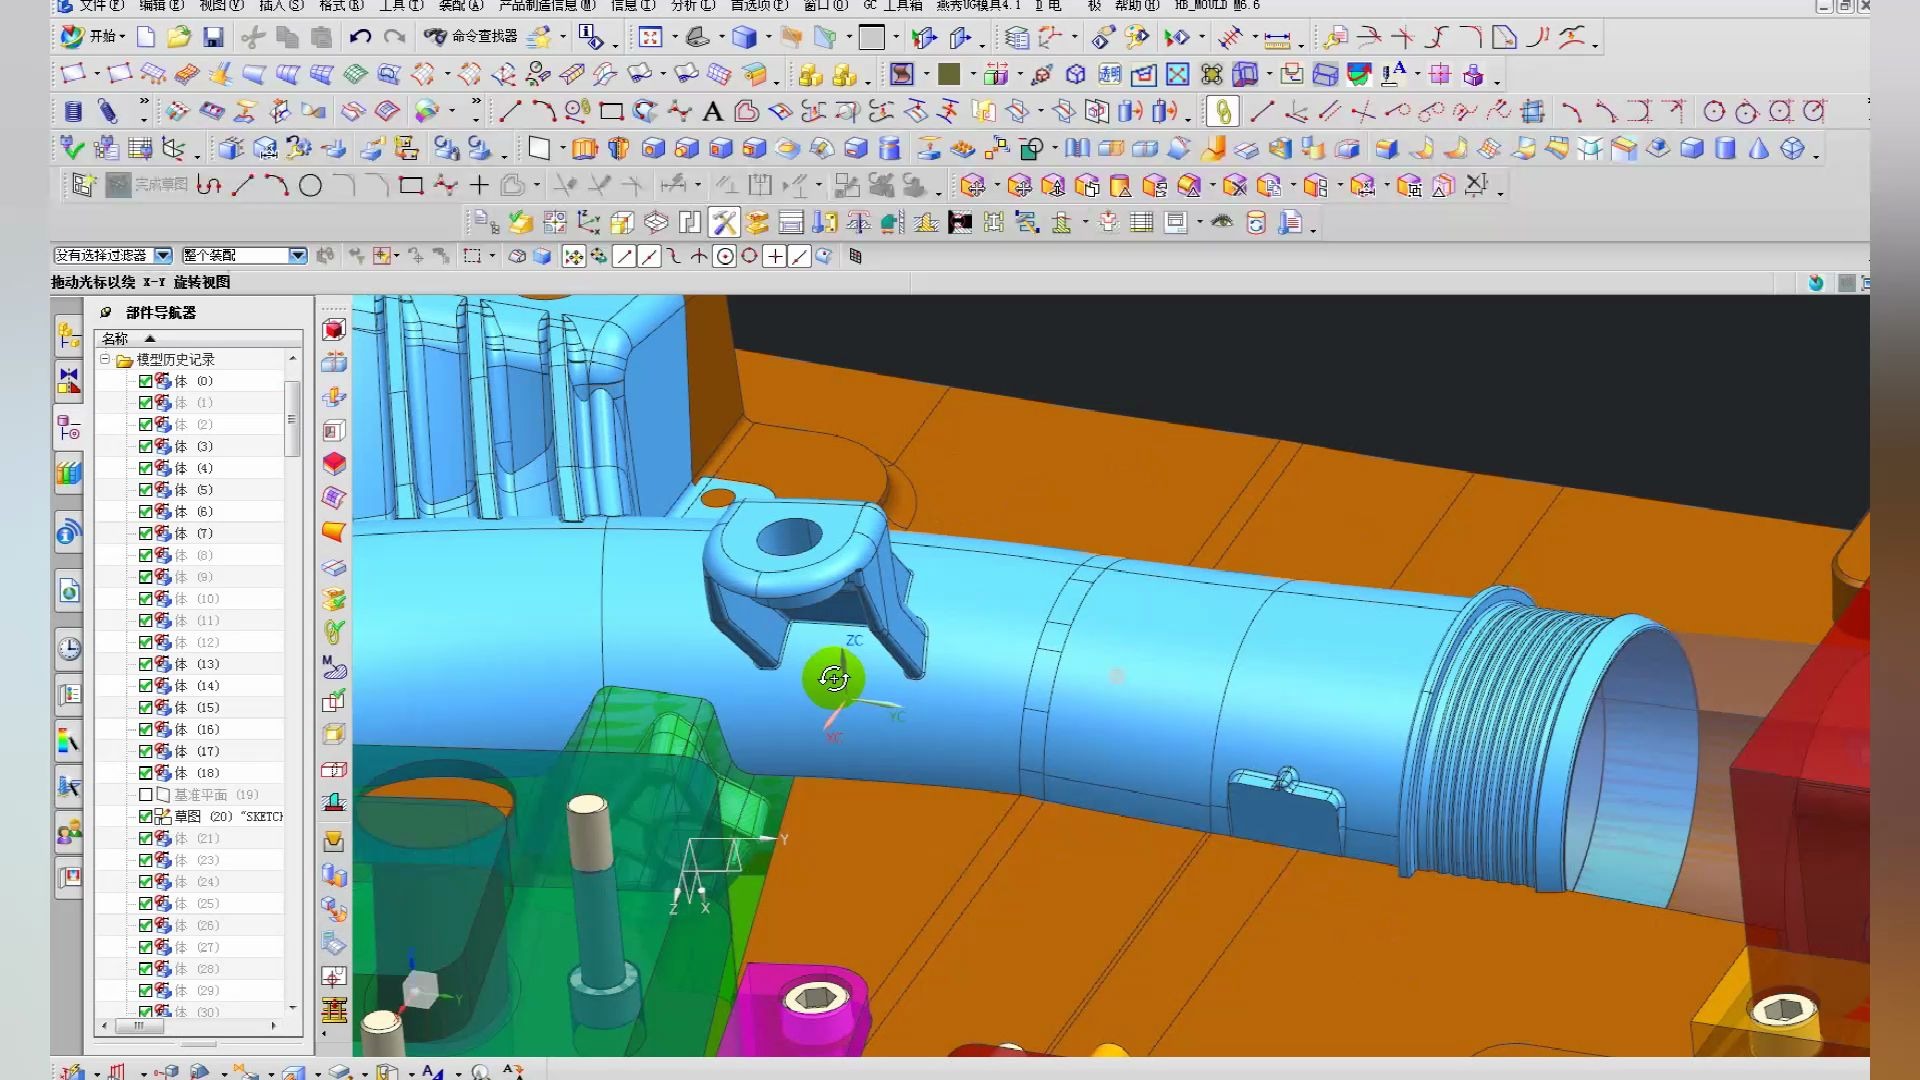Click the Fit view icon
The height and width of the screenshot is (1080, 1920).
point(650,38)
